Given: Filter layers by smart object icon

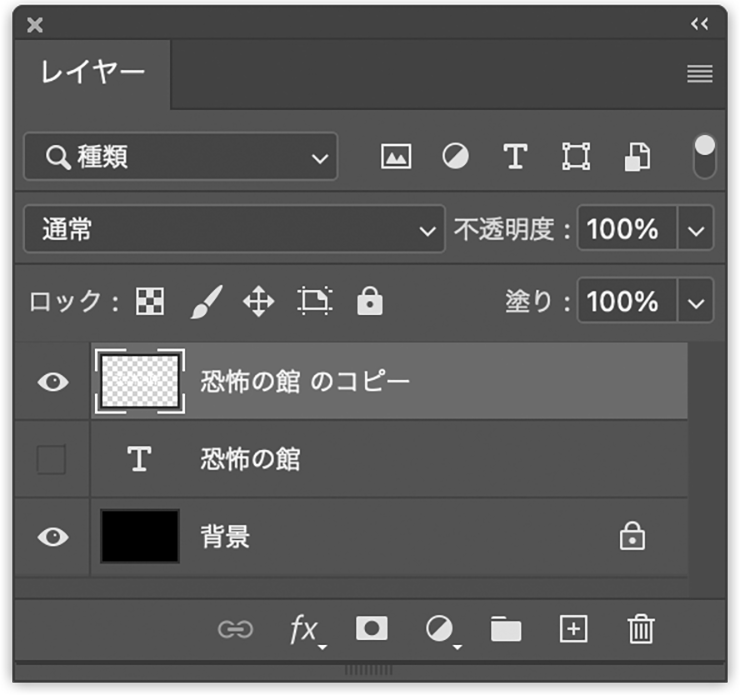Looking at the screenshot, I should pos(637,157).
